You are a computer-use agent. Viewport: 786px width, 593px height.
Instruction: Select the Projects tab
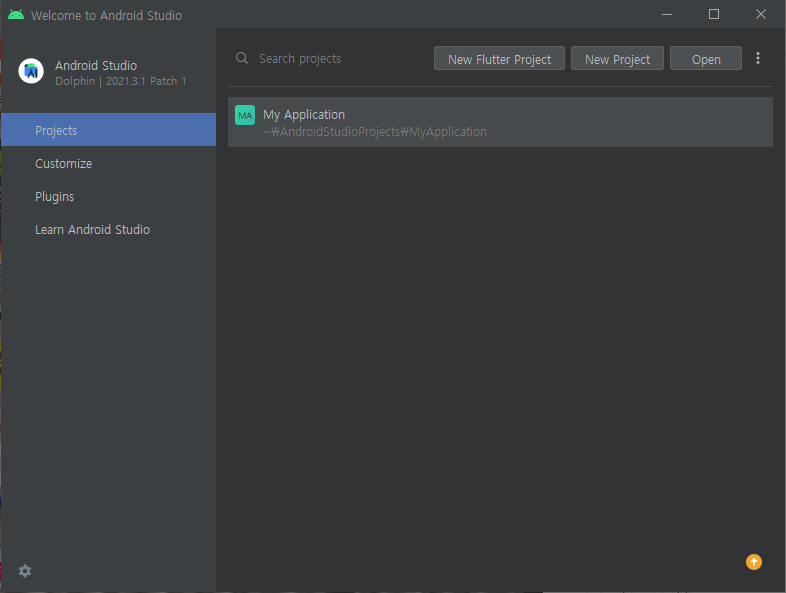pos(108,130)
